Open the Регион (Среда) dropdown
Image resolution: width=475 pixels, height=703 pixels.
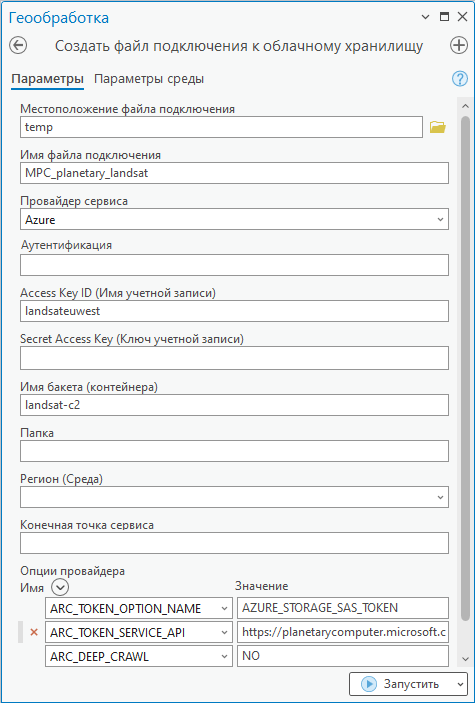(234, 497)
